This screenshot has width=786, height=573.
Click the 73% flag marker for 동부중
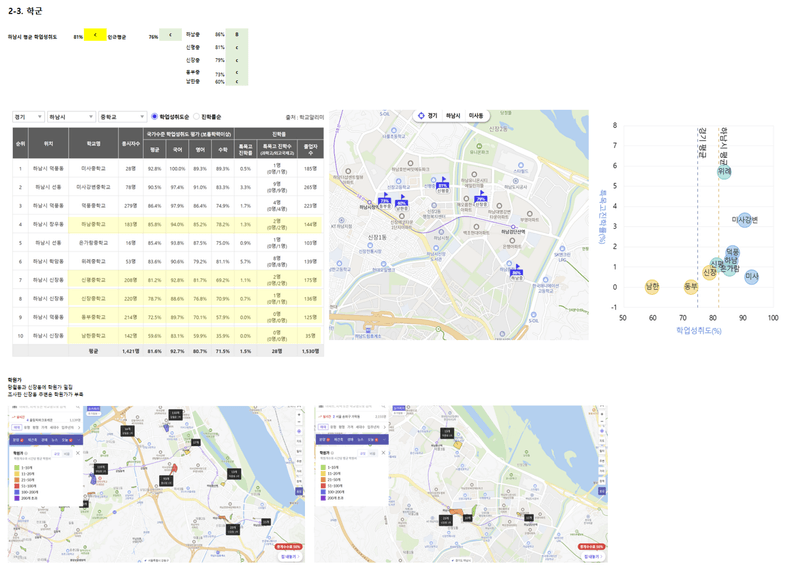[x=384, y=201]
